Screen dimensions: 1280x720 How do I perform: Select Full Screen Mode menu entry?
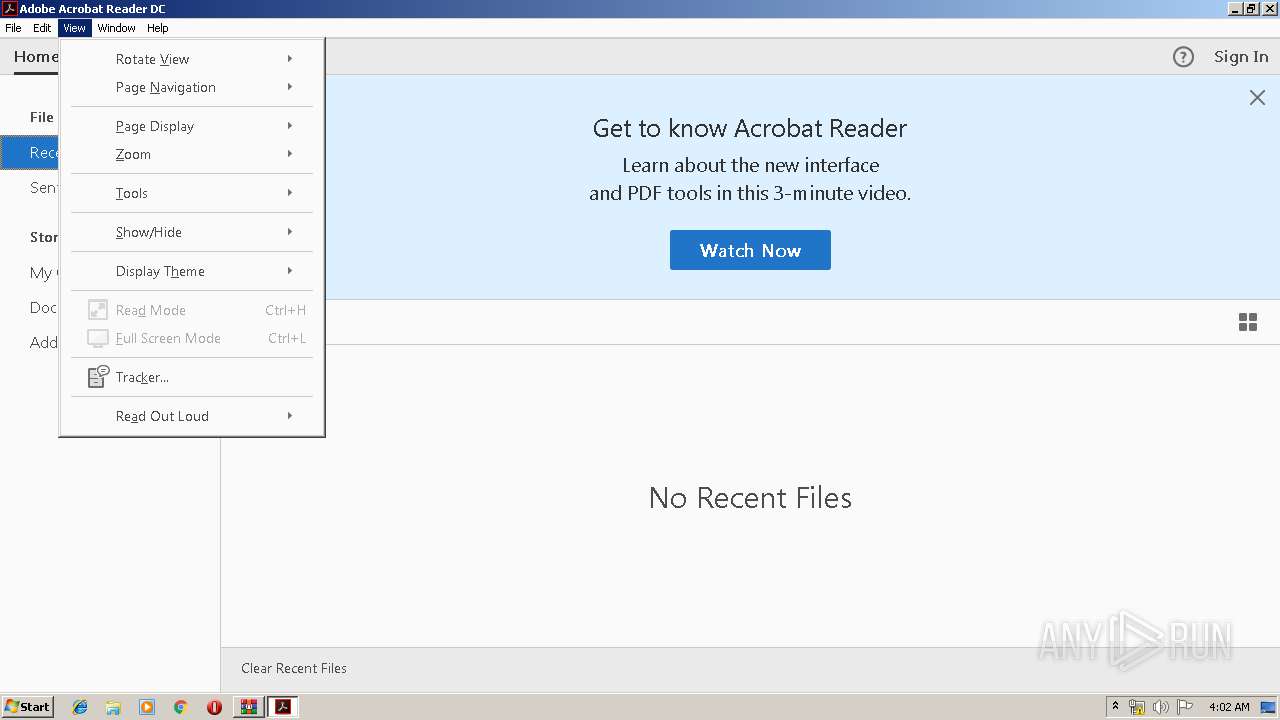pyautogui.click(x=192, y=338)
